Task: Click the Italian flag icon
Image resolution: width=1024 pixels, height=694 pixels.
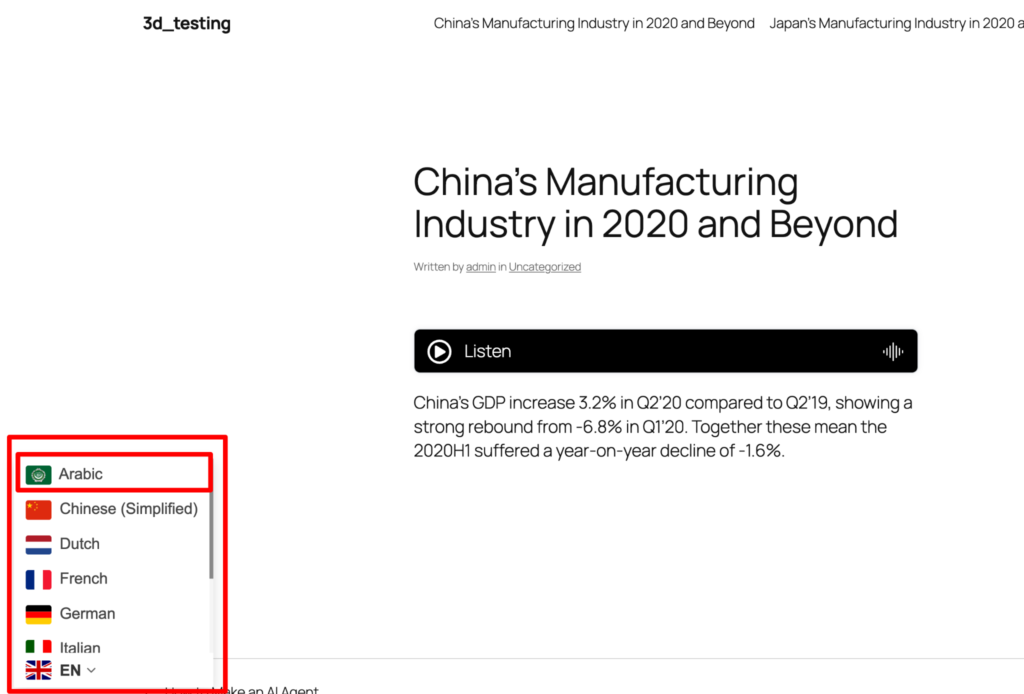Action: coord(39,646)
